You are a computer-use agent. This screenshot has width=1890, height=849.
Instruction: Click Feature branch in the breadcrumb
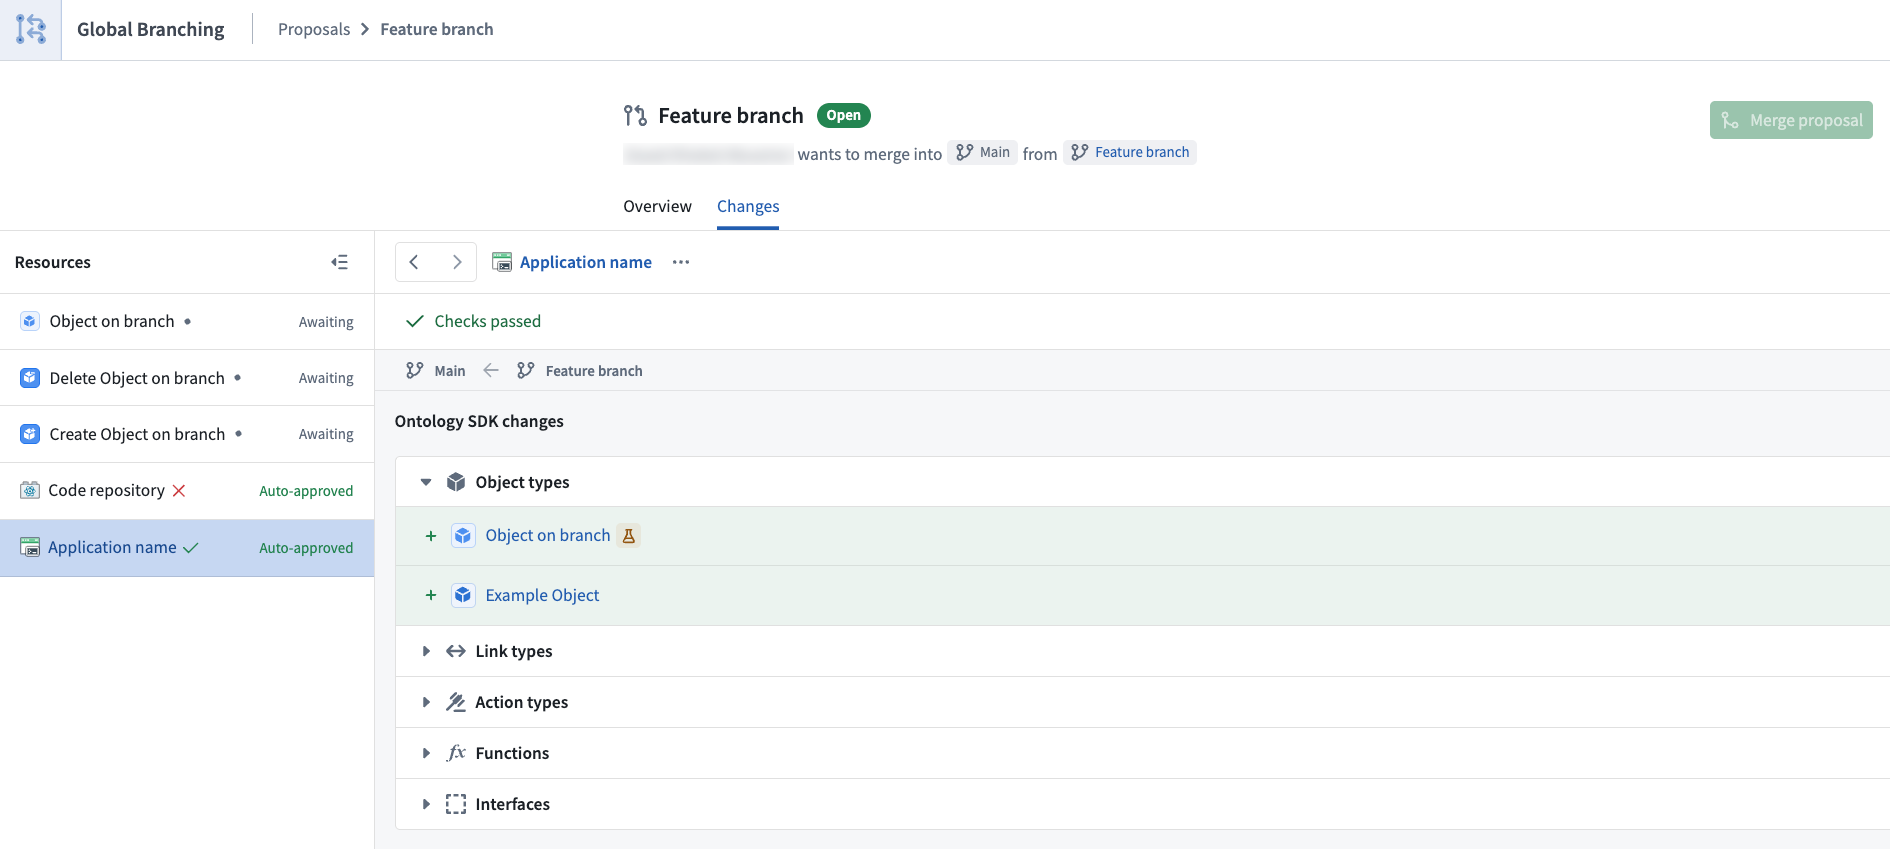pos(437,29)
